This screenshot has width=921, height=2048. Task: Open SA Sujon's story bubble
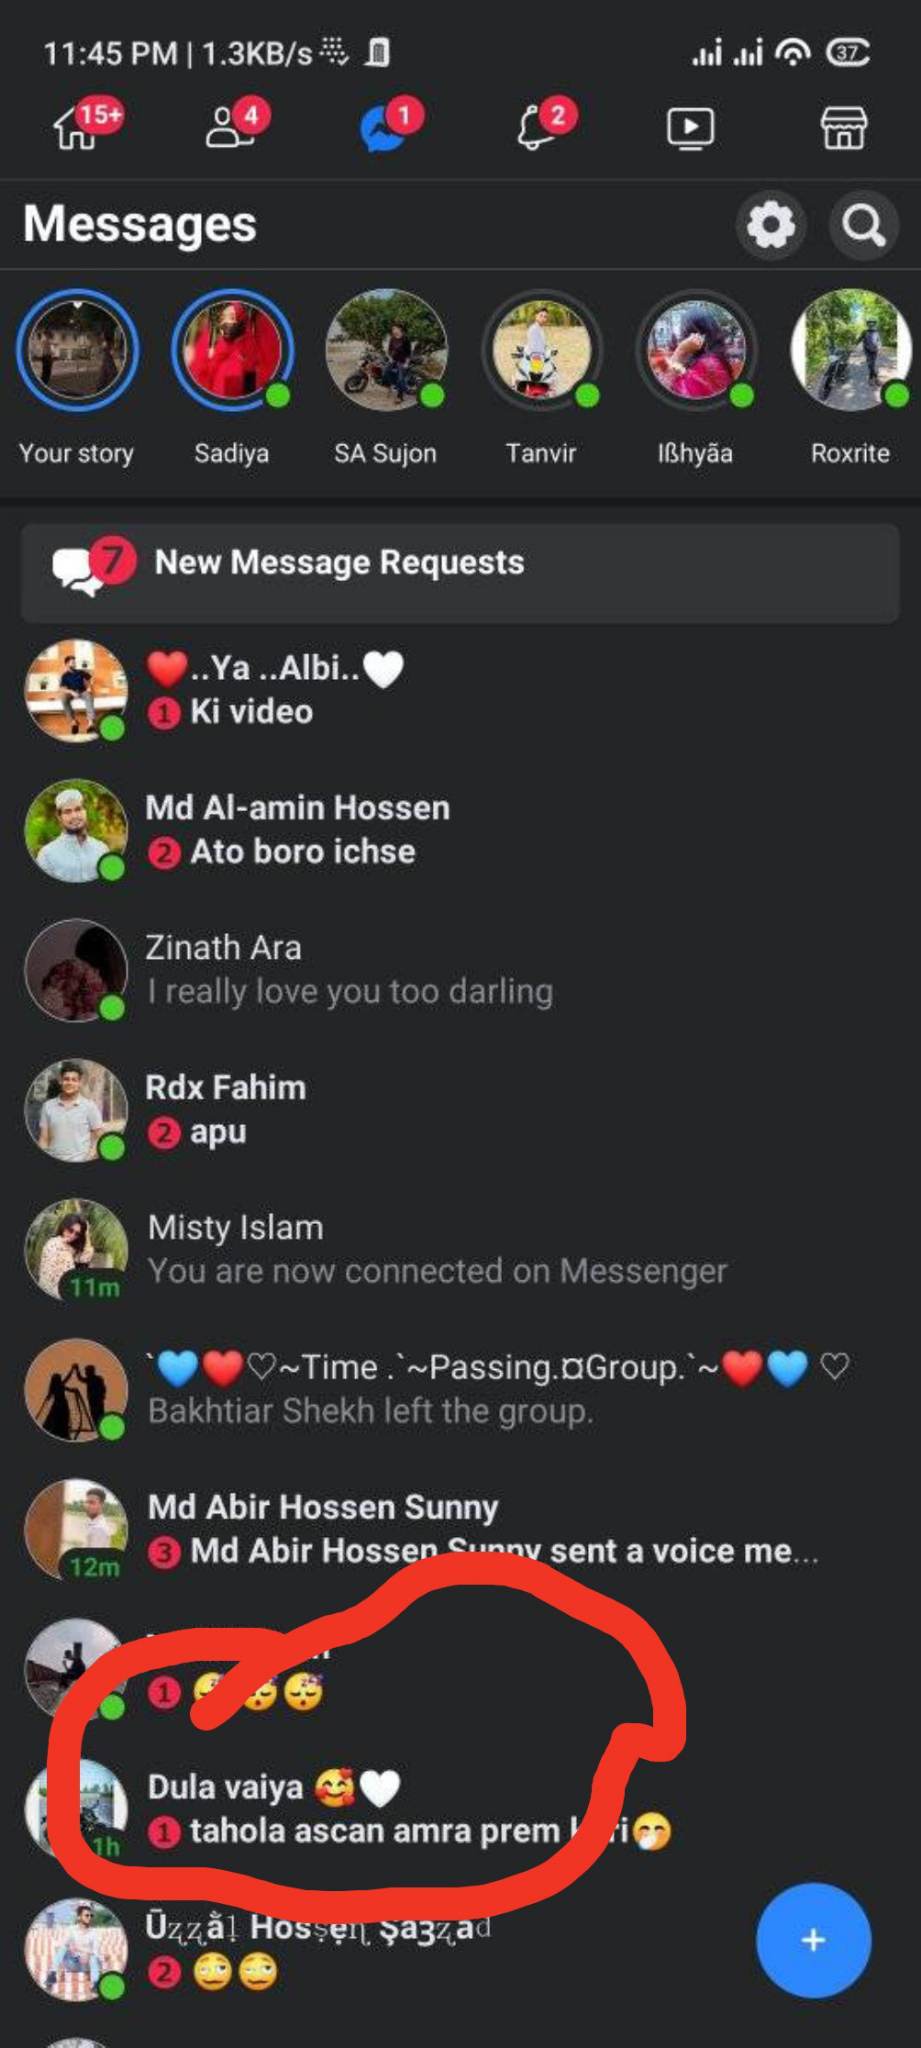(386, 351)
